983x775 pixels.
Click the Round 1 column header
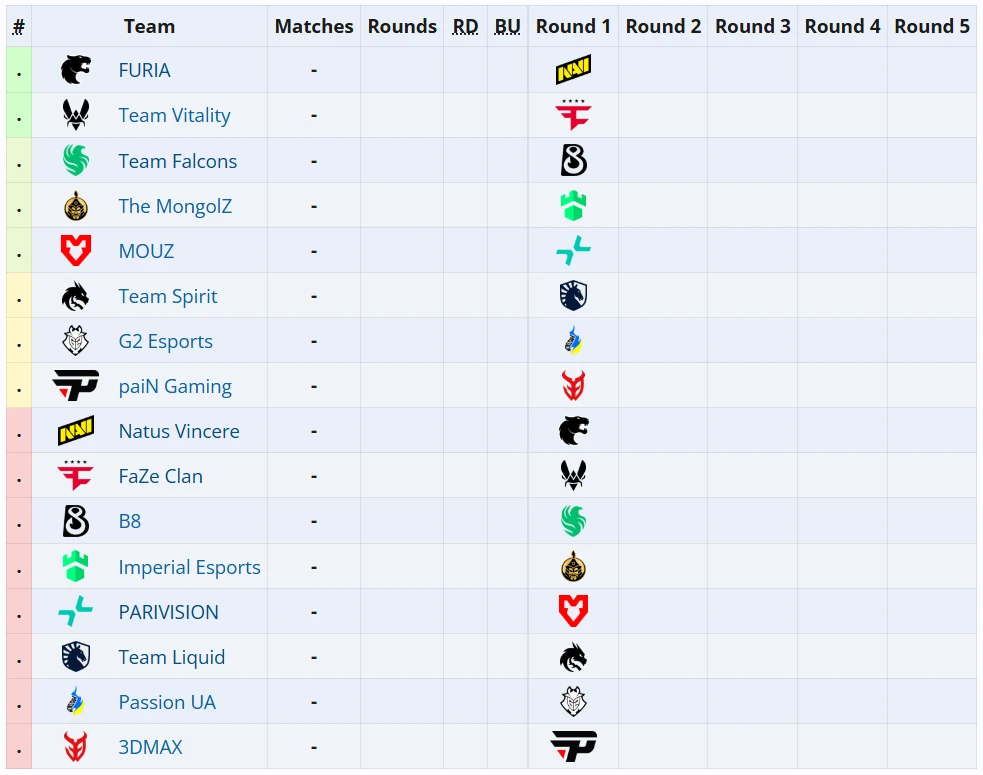tap(573, 26)
